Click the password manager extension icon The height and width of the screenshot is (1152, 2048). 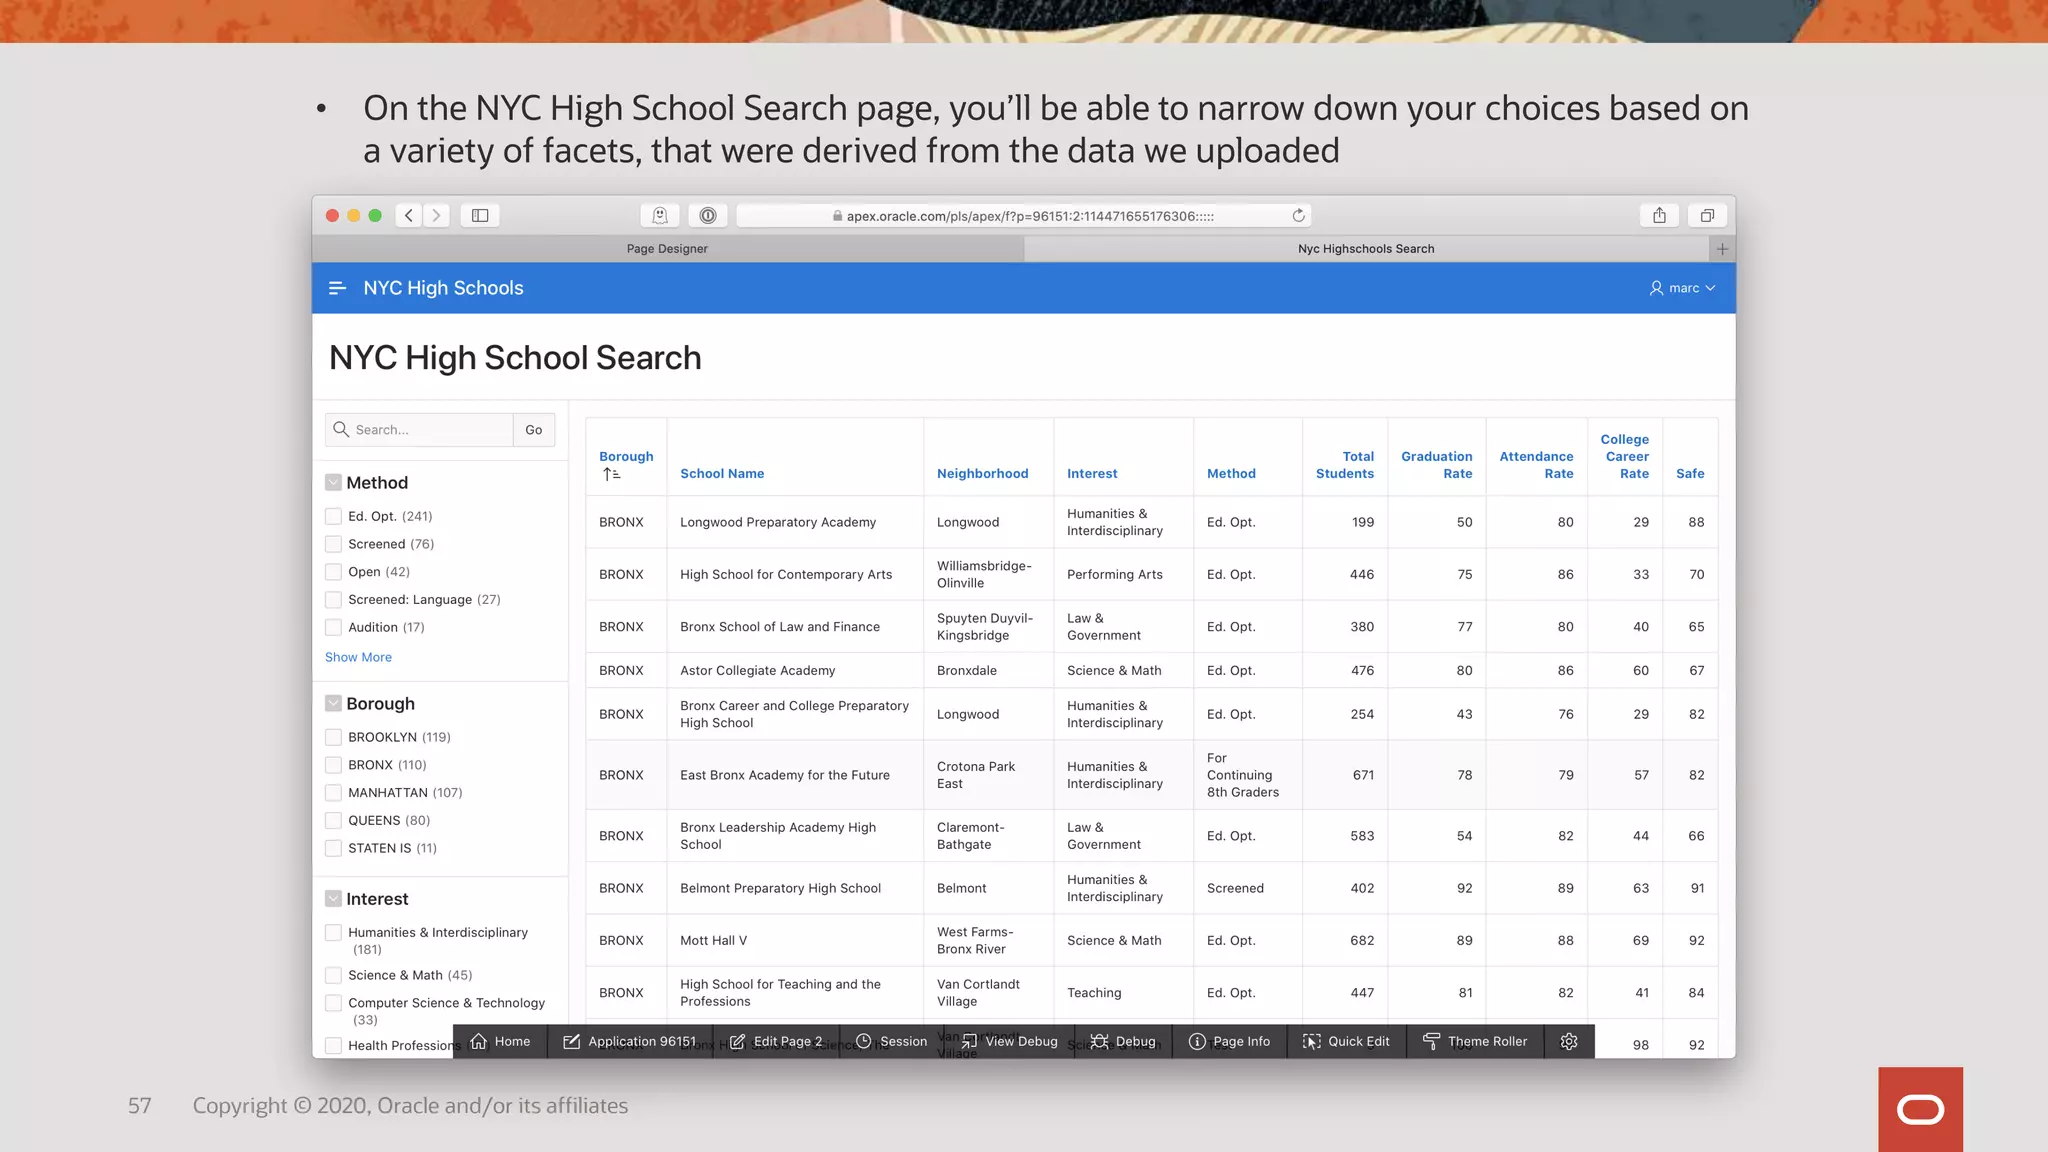[x=708, y=215]
